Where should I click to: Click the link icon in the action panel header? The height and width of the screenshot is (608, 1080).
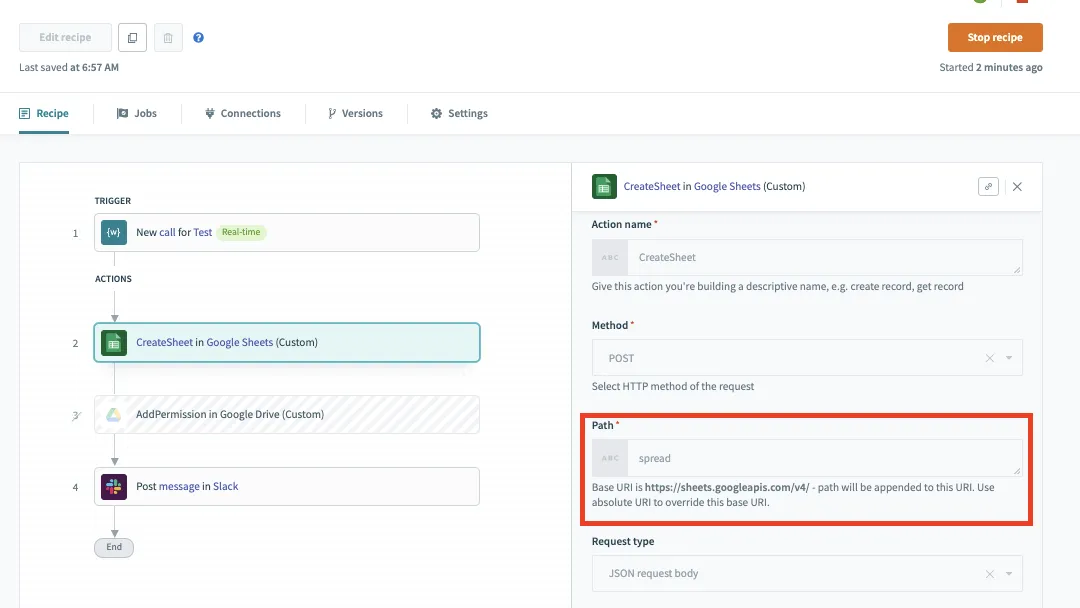(x=988, y=186)
